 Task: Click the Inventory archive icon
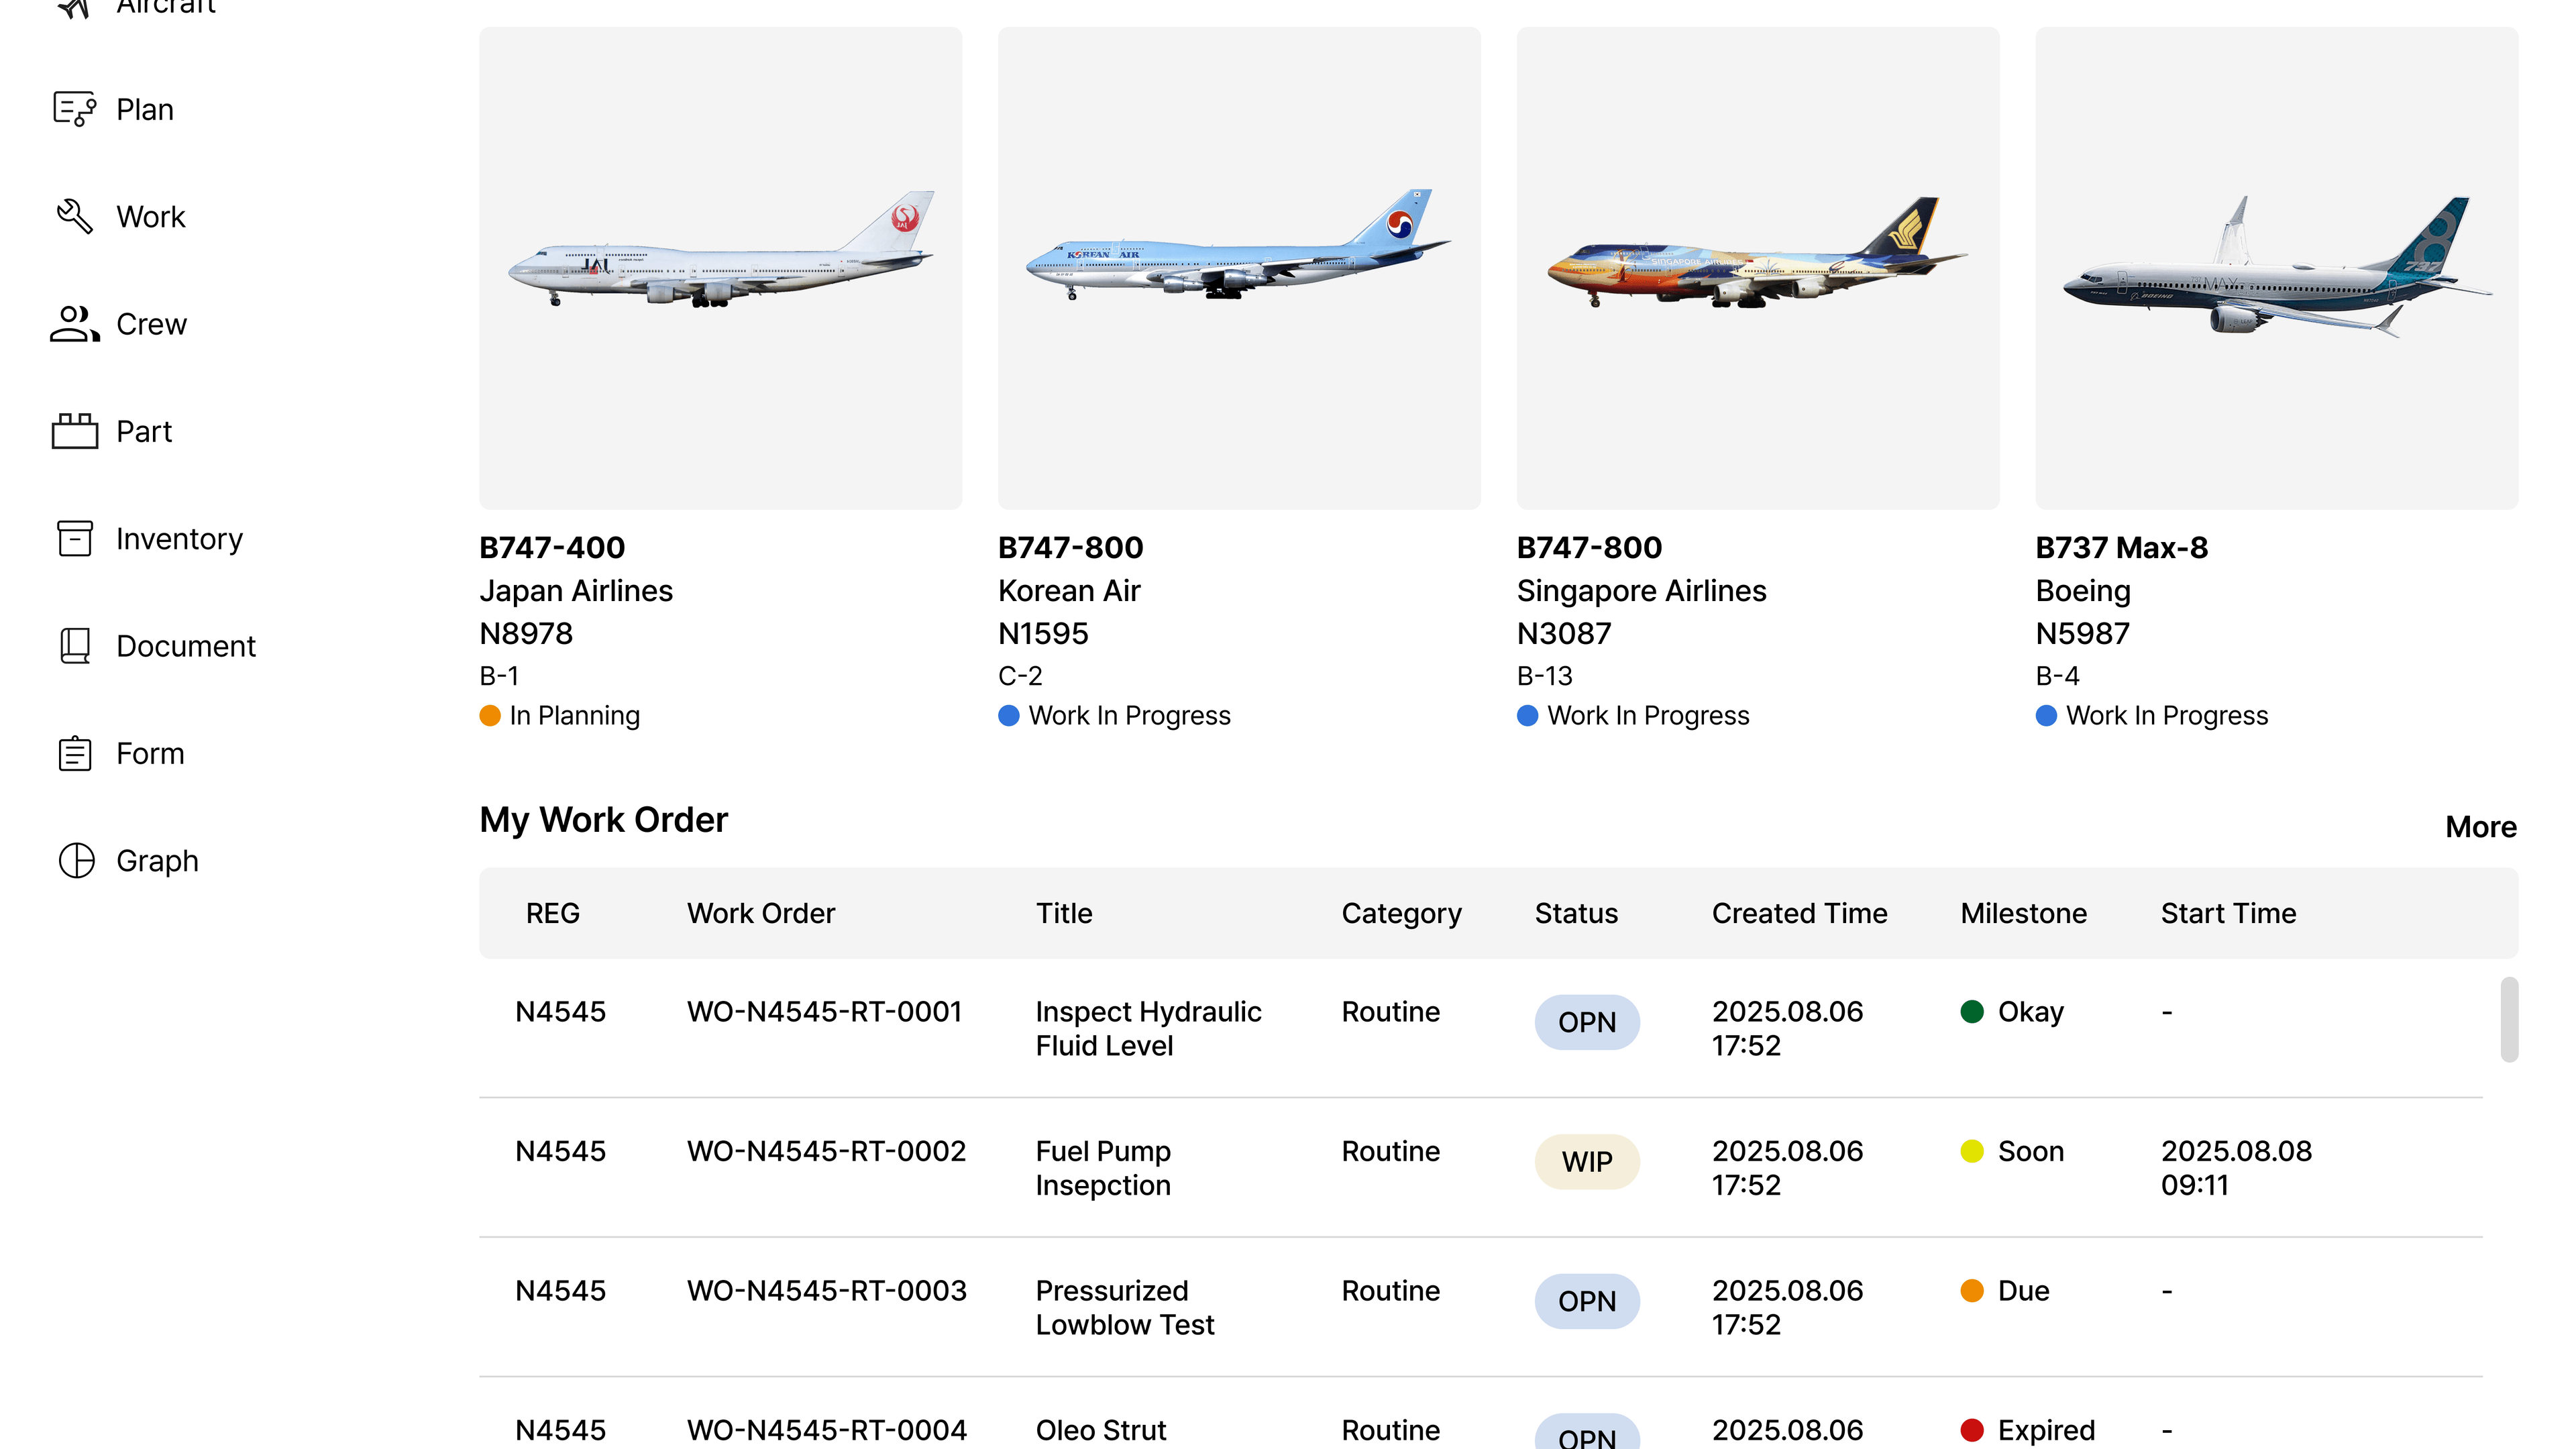(75, 538)
